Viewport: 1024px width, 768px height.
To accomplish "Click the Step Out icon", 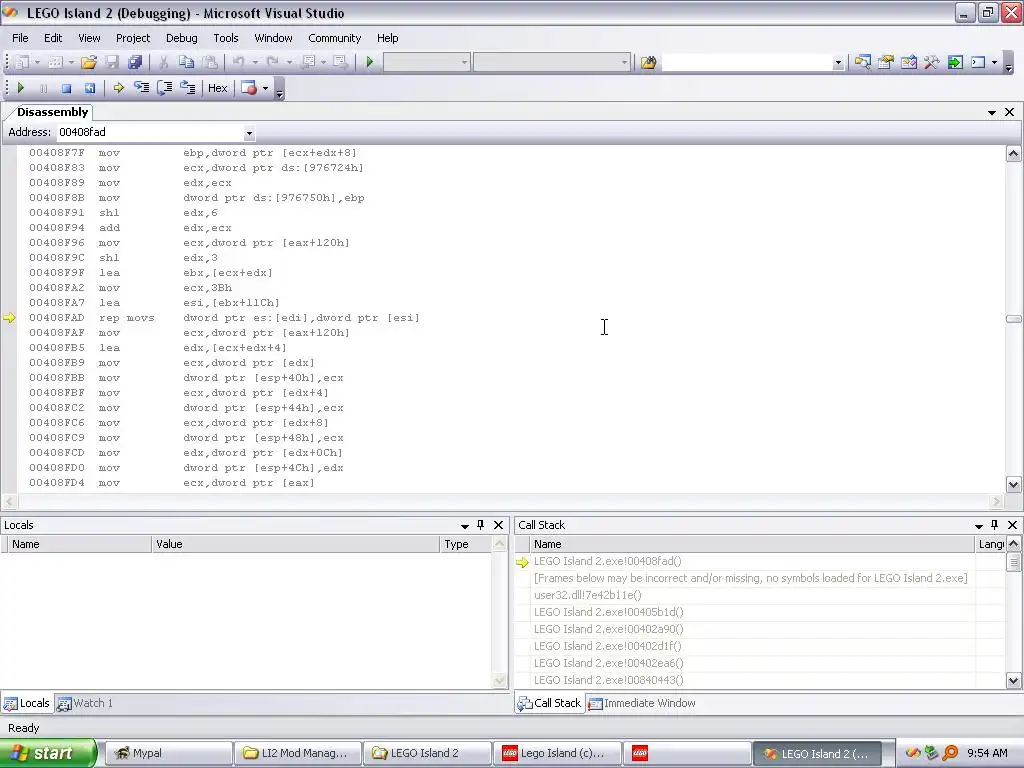I will tap(187, 88).
